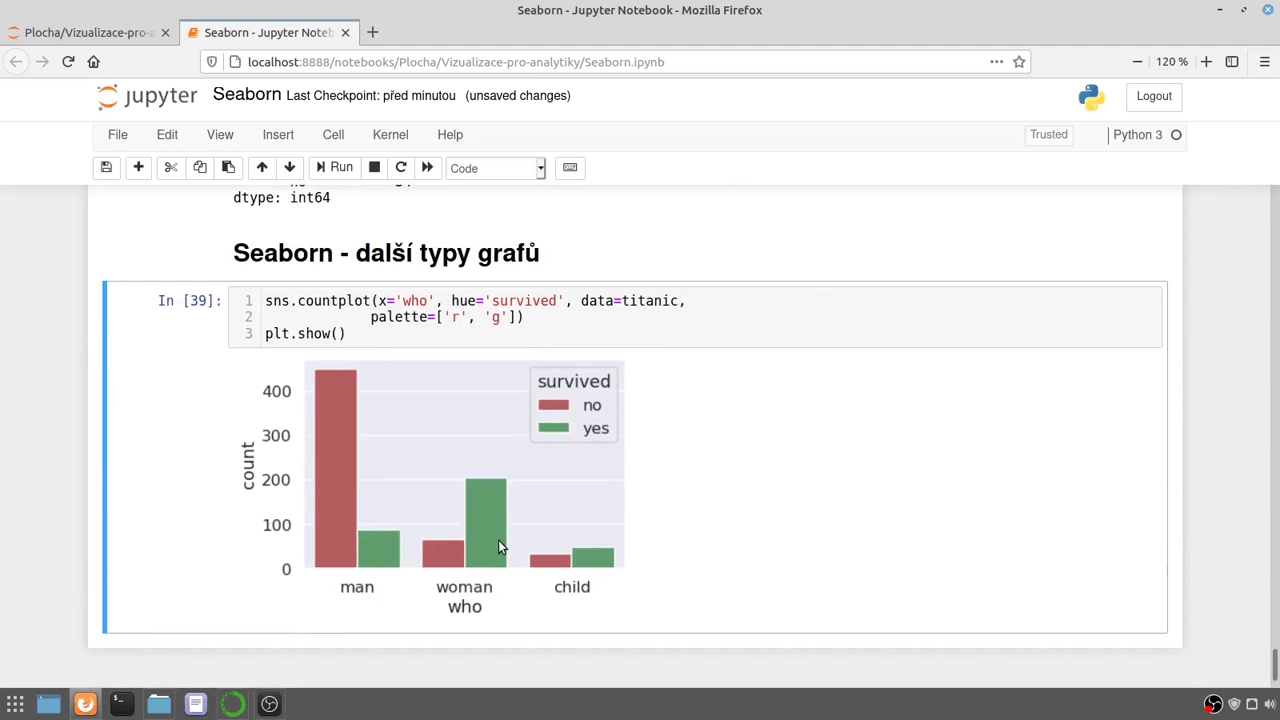Close the Plocha/Vizualizace browser tab
The height and width of the screenshot is (720, 1280).
coord(166,32)
